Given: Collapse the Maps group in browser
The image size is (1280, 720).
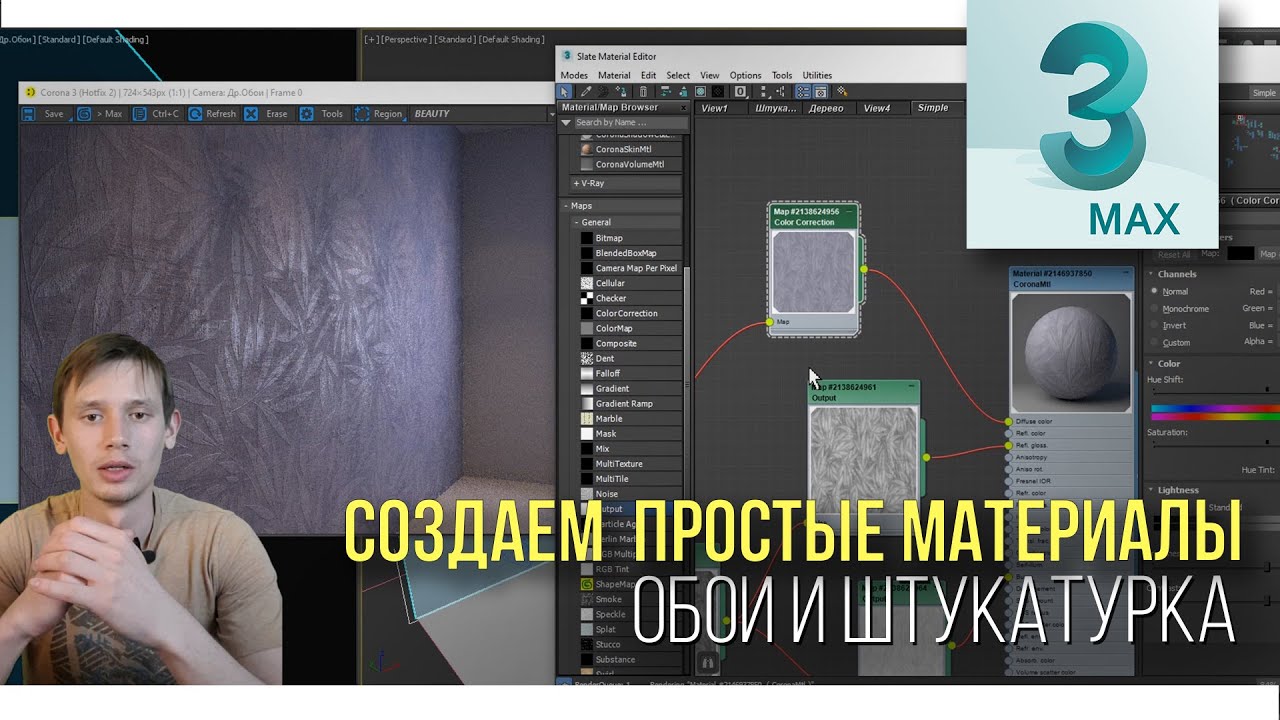Looking at the screenshot, I should tap(566, 206).
